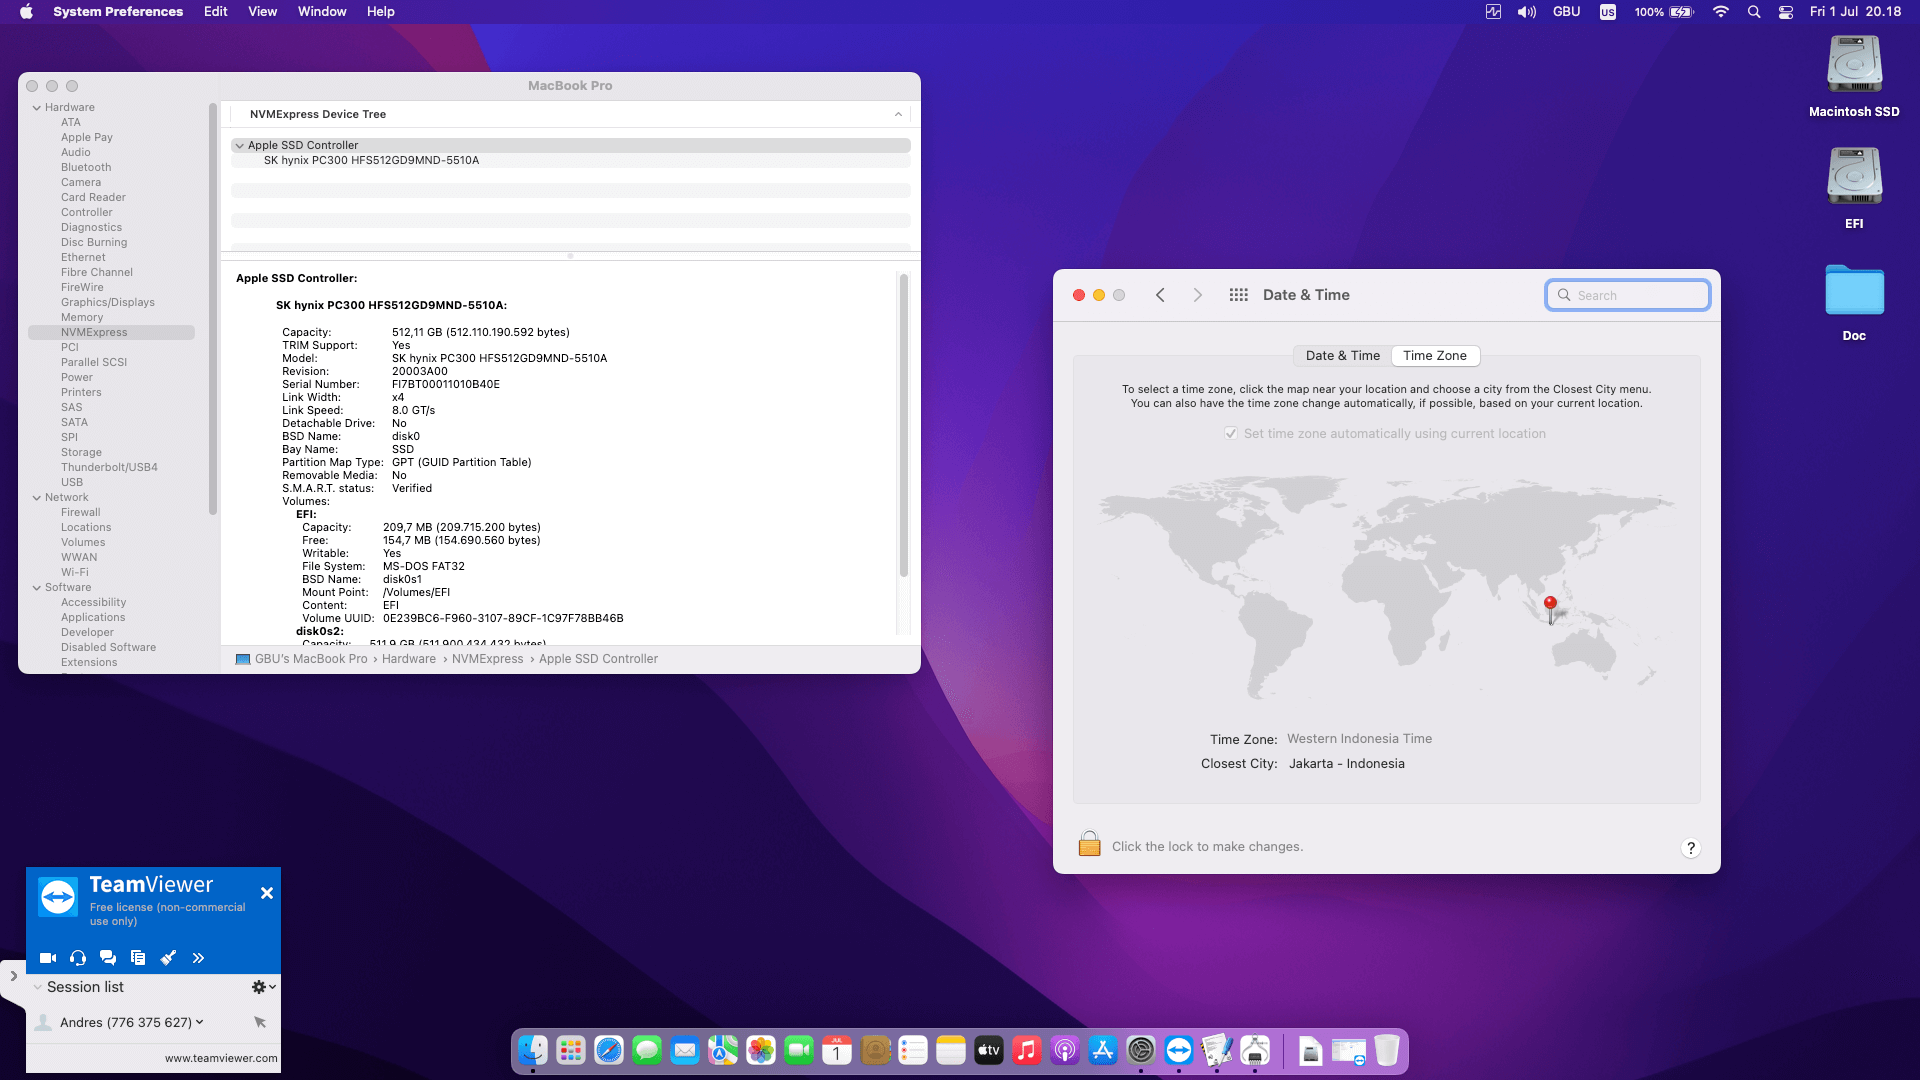Open the Window menu
This screenshot has height=1080, width=1920.
coord(322,12)
